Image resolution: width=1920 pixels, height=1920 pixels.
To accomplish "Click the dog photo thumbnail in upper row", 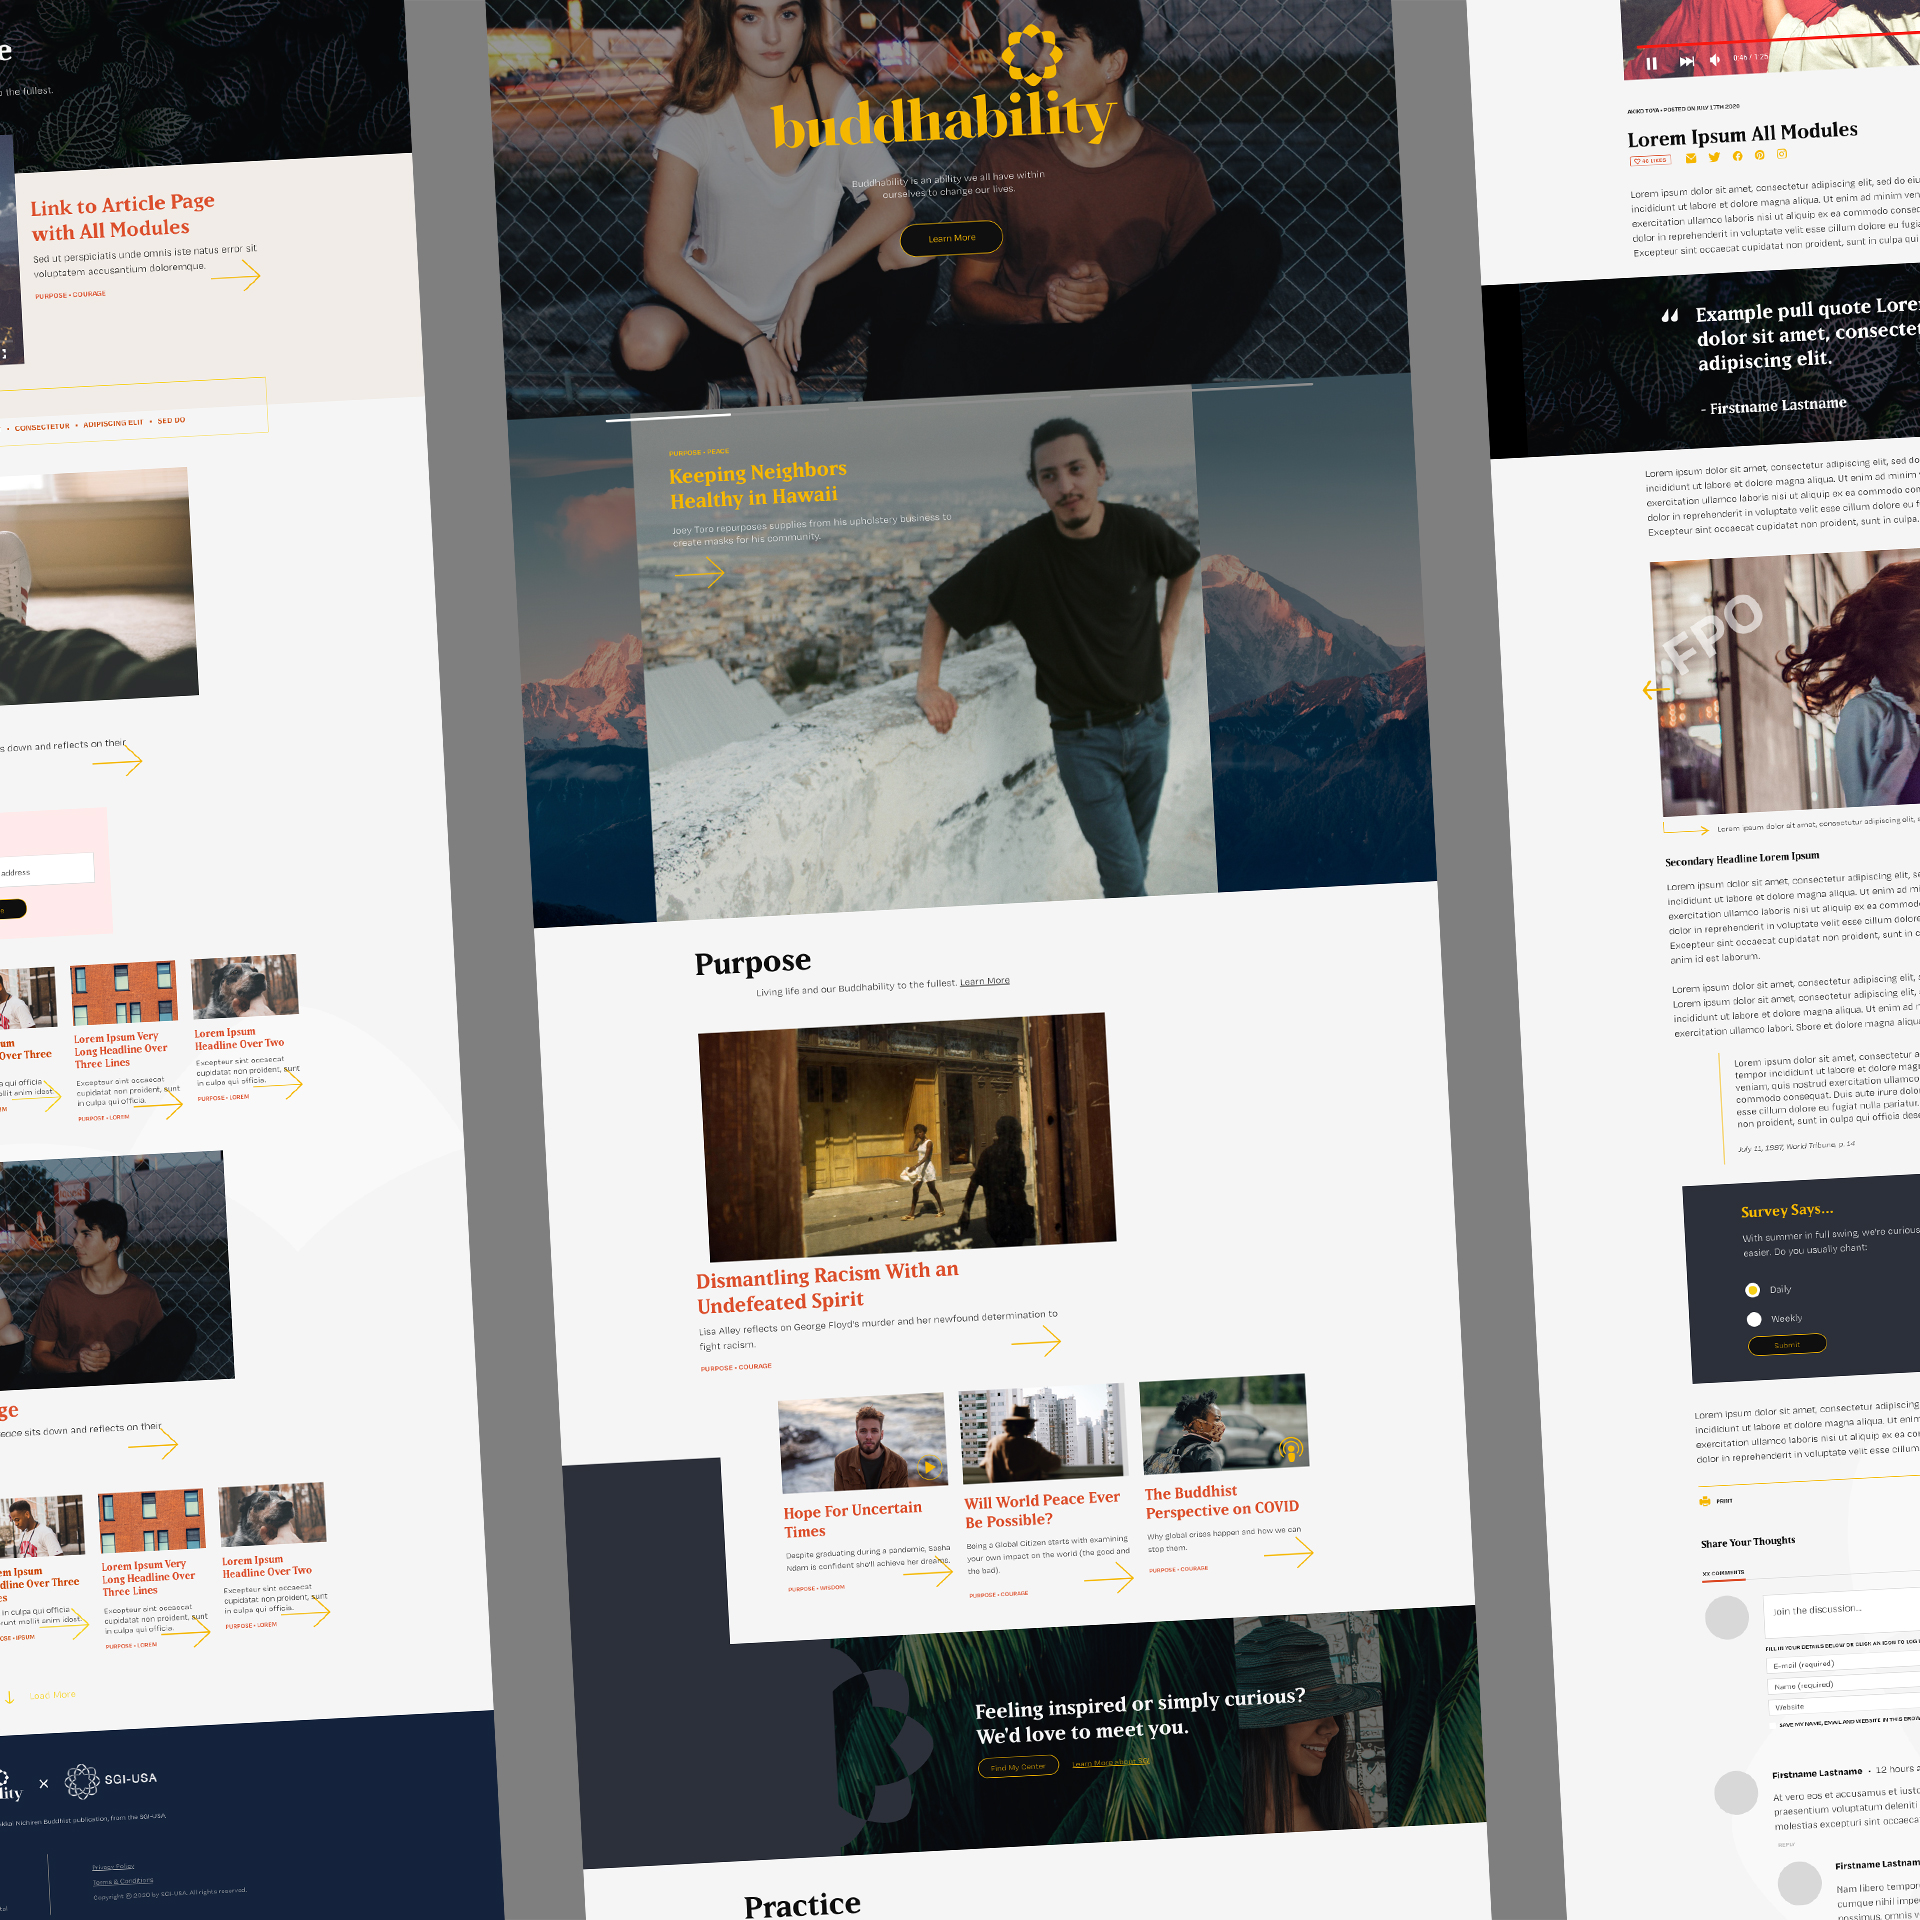I will (x=244, y=986).
